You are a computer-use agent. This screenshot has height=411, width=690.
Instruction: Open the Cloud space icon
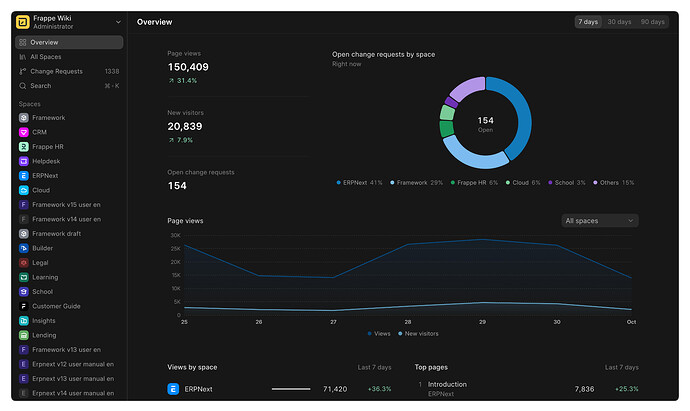tap(24, 190)
